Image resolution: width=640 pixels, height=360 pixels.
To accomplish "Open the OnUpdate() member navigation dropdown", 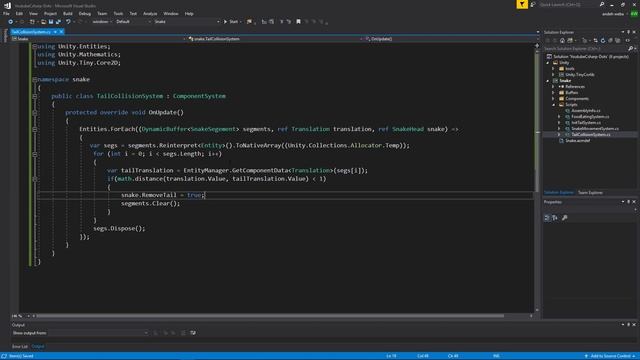I will [449, 39].
